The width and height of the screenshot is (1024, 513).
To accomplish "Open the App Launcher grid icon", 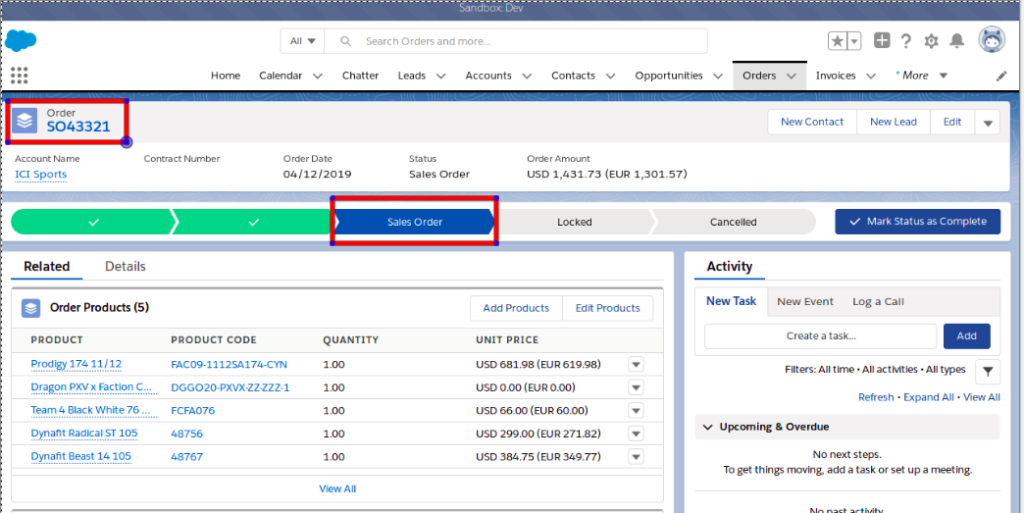I will [19, 75].
